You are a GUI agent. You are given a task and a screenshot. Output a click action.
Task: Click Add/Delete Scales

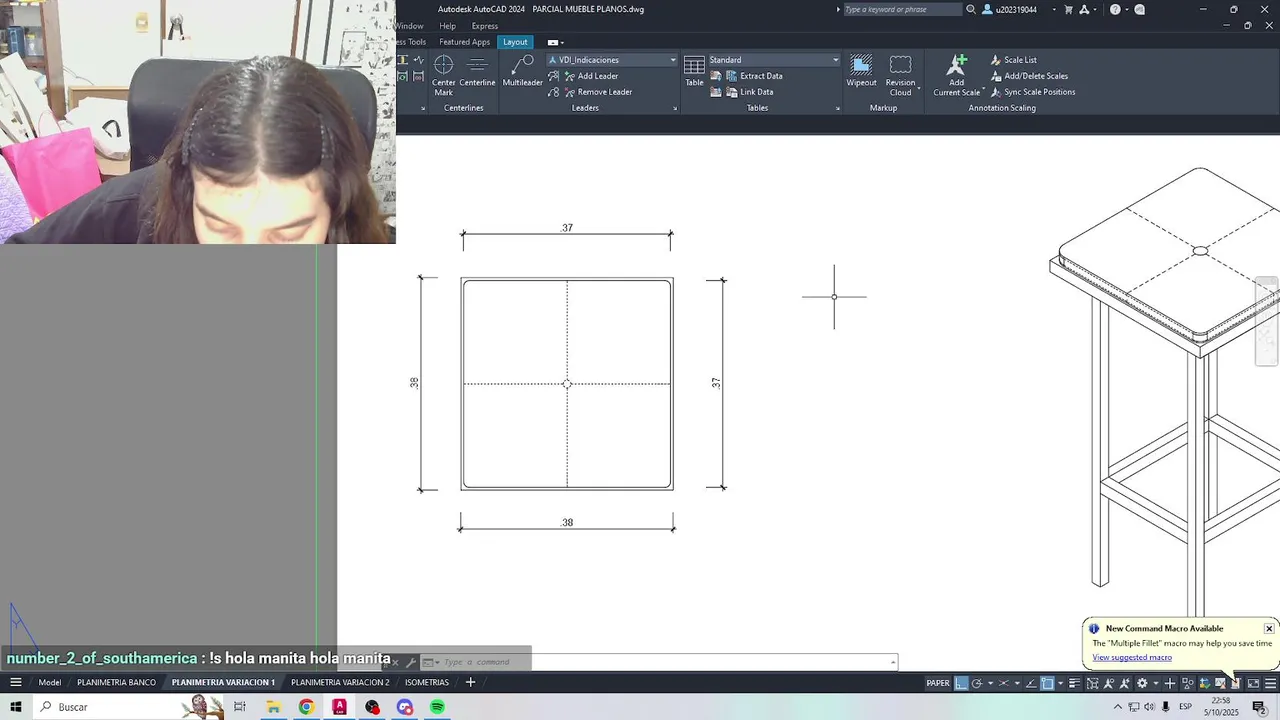tap(1029, 76)
